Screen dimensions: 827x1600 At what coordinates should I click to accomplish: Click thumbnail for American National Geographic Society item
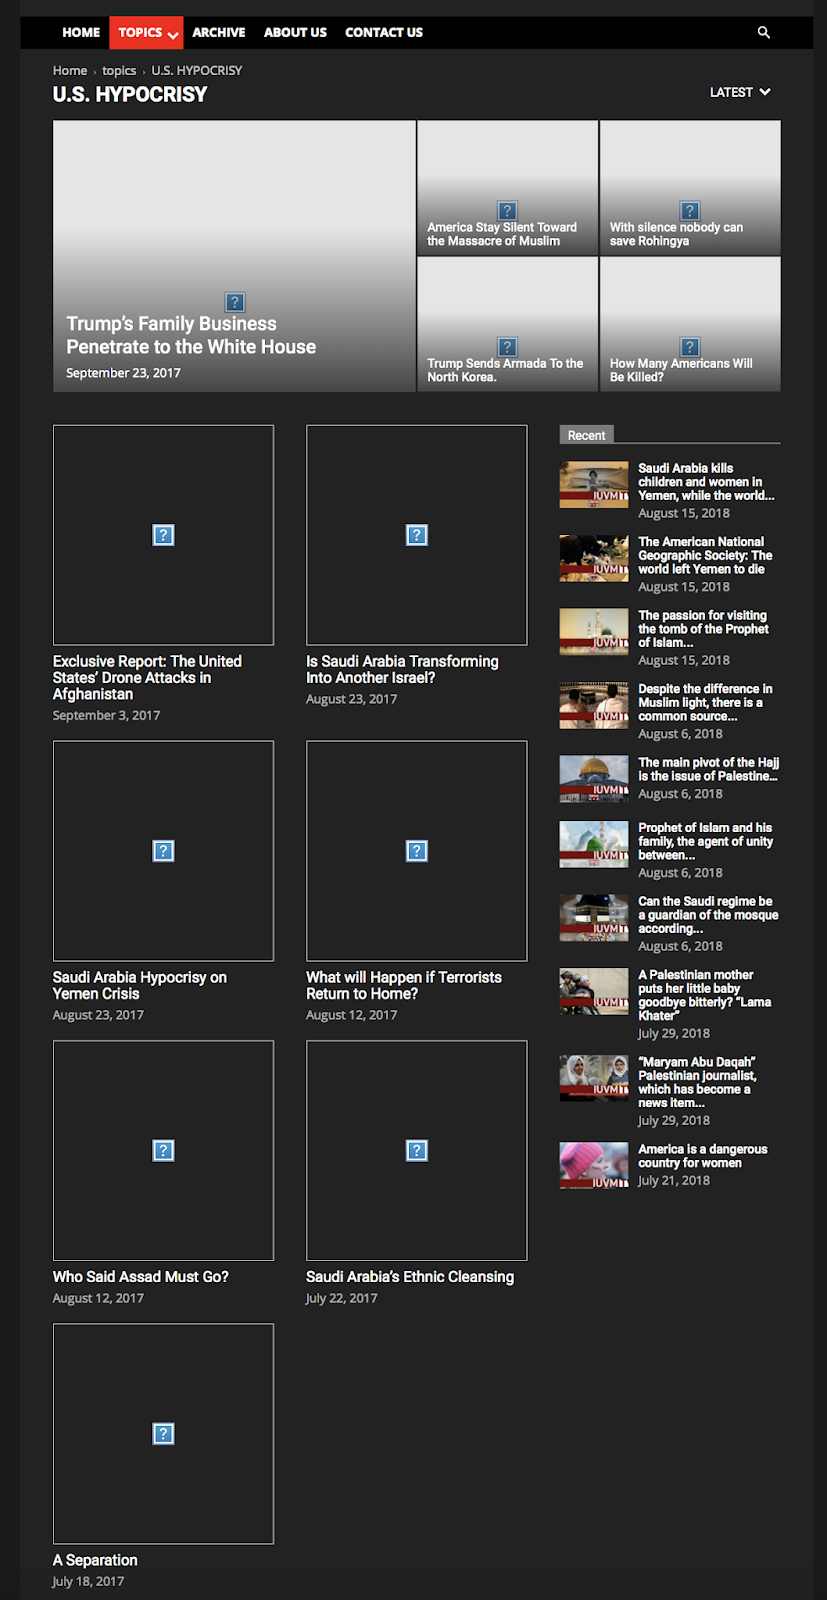tap(594, 558)
